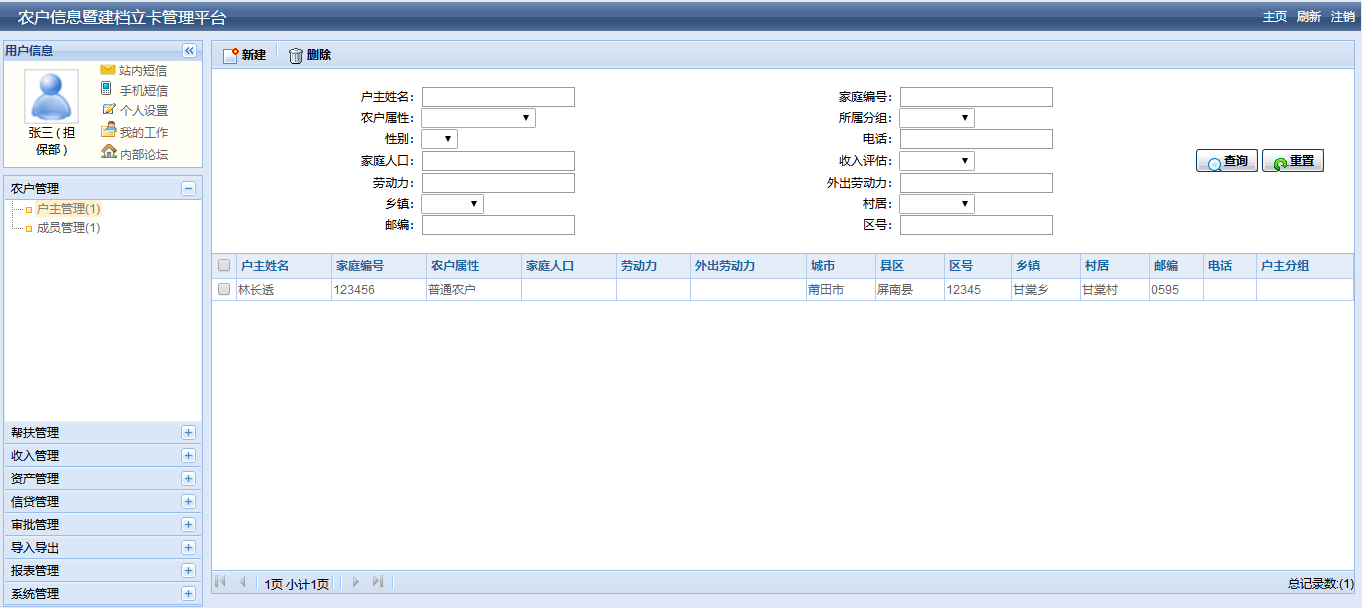This screenshot has height=608, width=1362.
Task: Expand the 帮扶管理 section
Action: click(x=188, y=433)
